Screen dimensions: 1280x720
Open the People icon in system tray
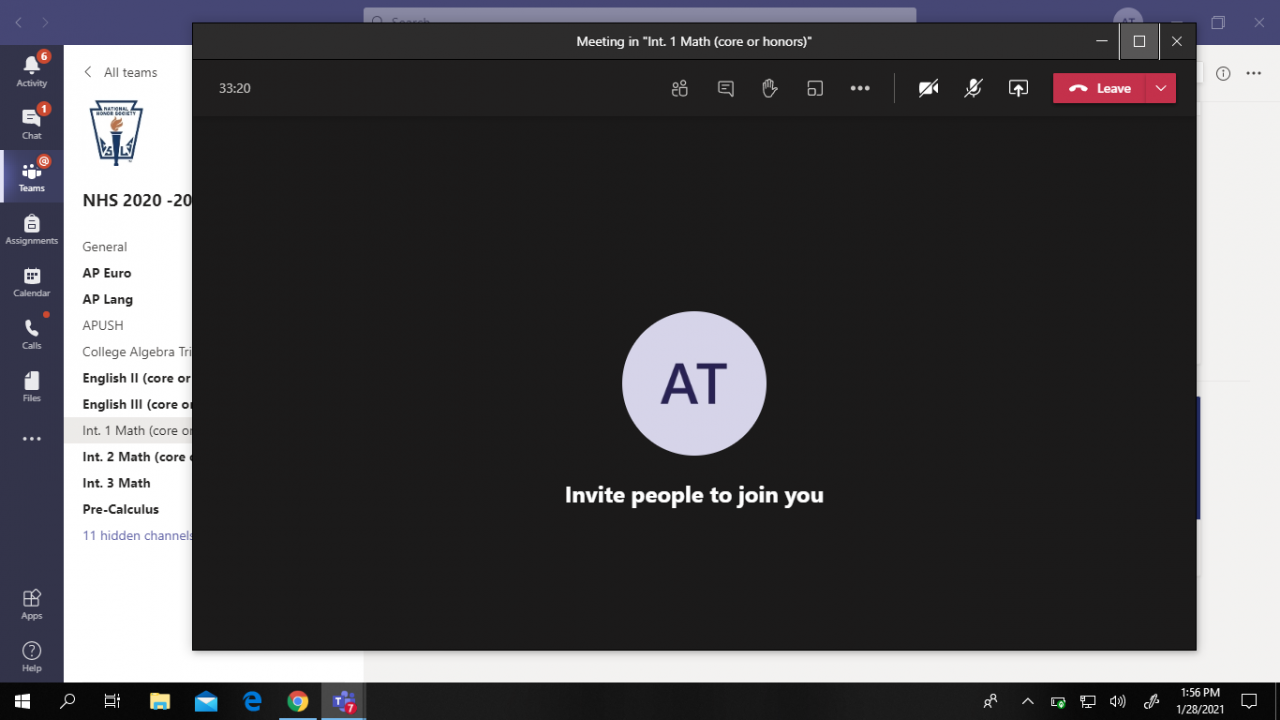[990, 701]
